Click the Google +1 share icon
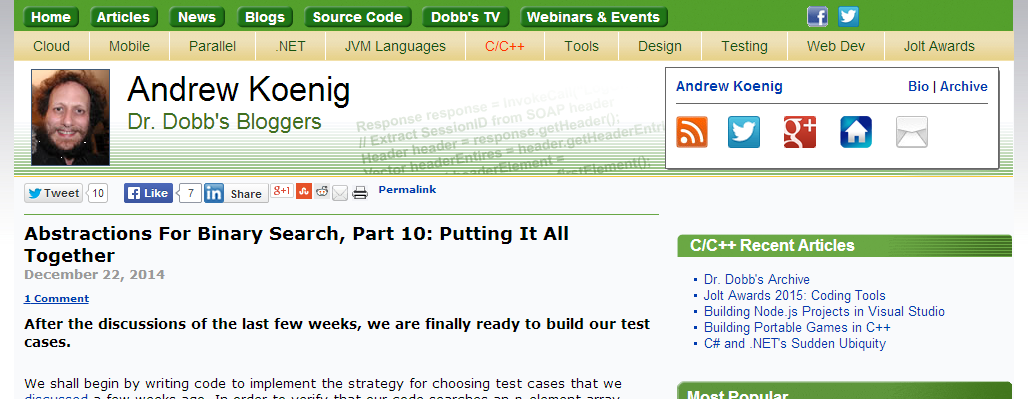1028x399 pixels. 282,191
